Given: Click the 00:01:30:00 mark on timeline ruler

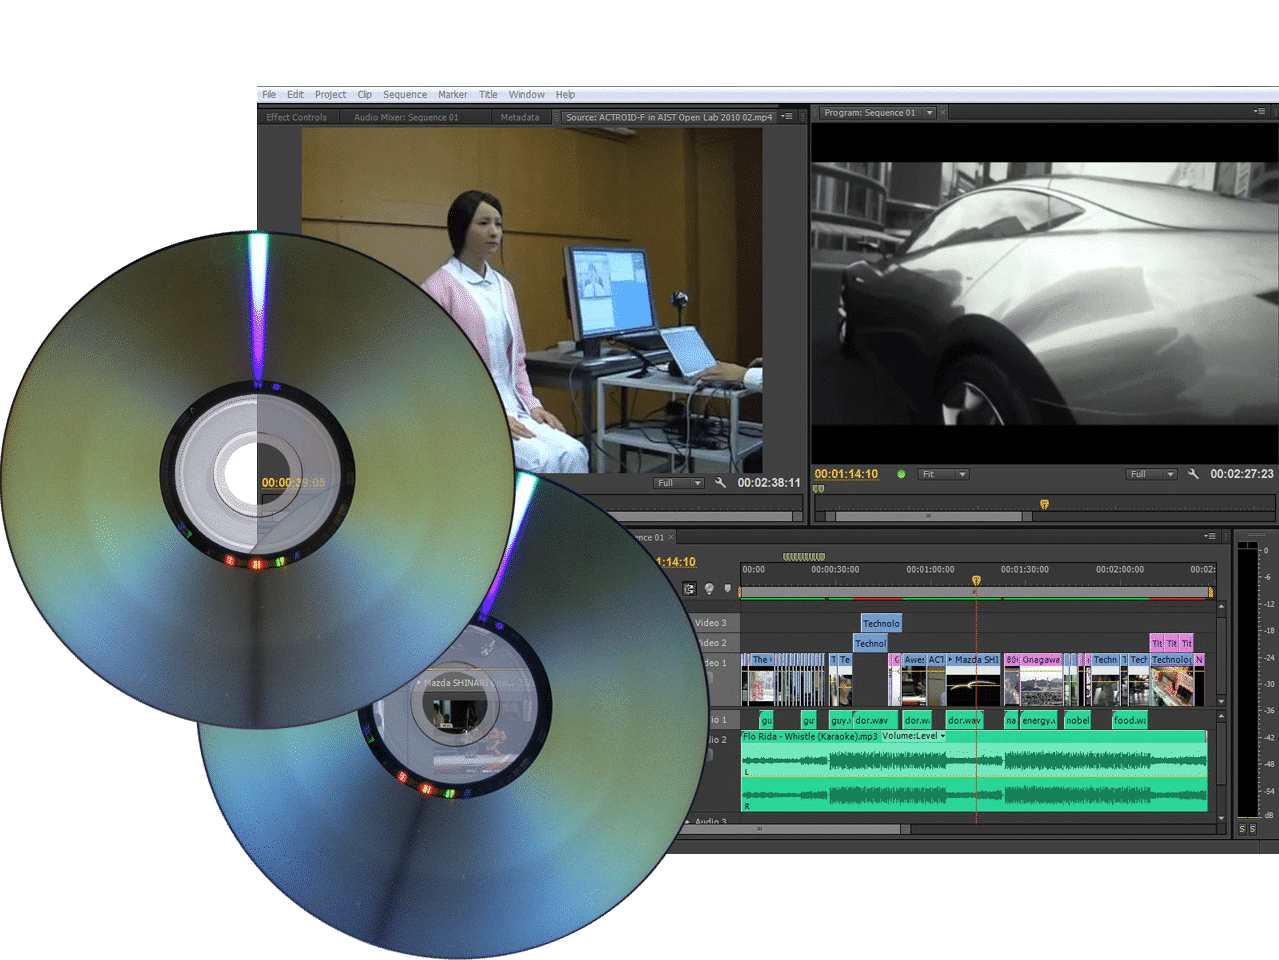Looking at the screenshot, I should [1024, 570].
